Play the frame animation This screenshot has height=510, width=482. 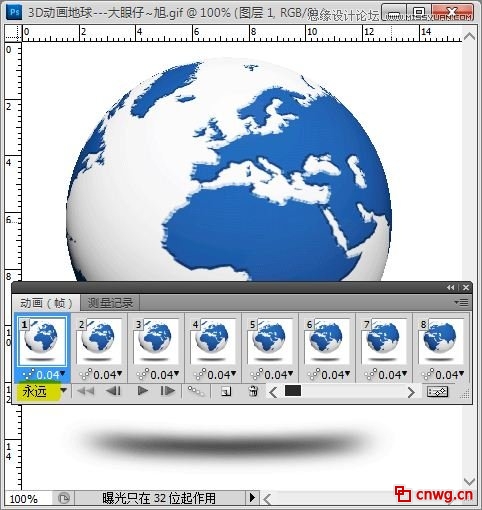(x=143, y=391)
